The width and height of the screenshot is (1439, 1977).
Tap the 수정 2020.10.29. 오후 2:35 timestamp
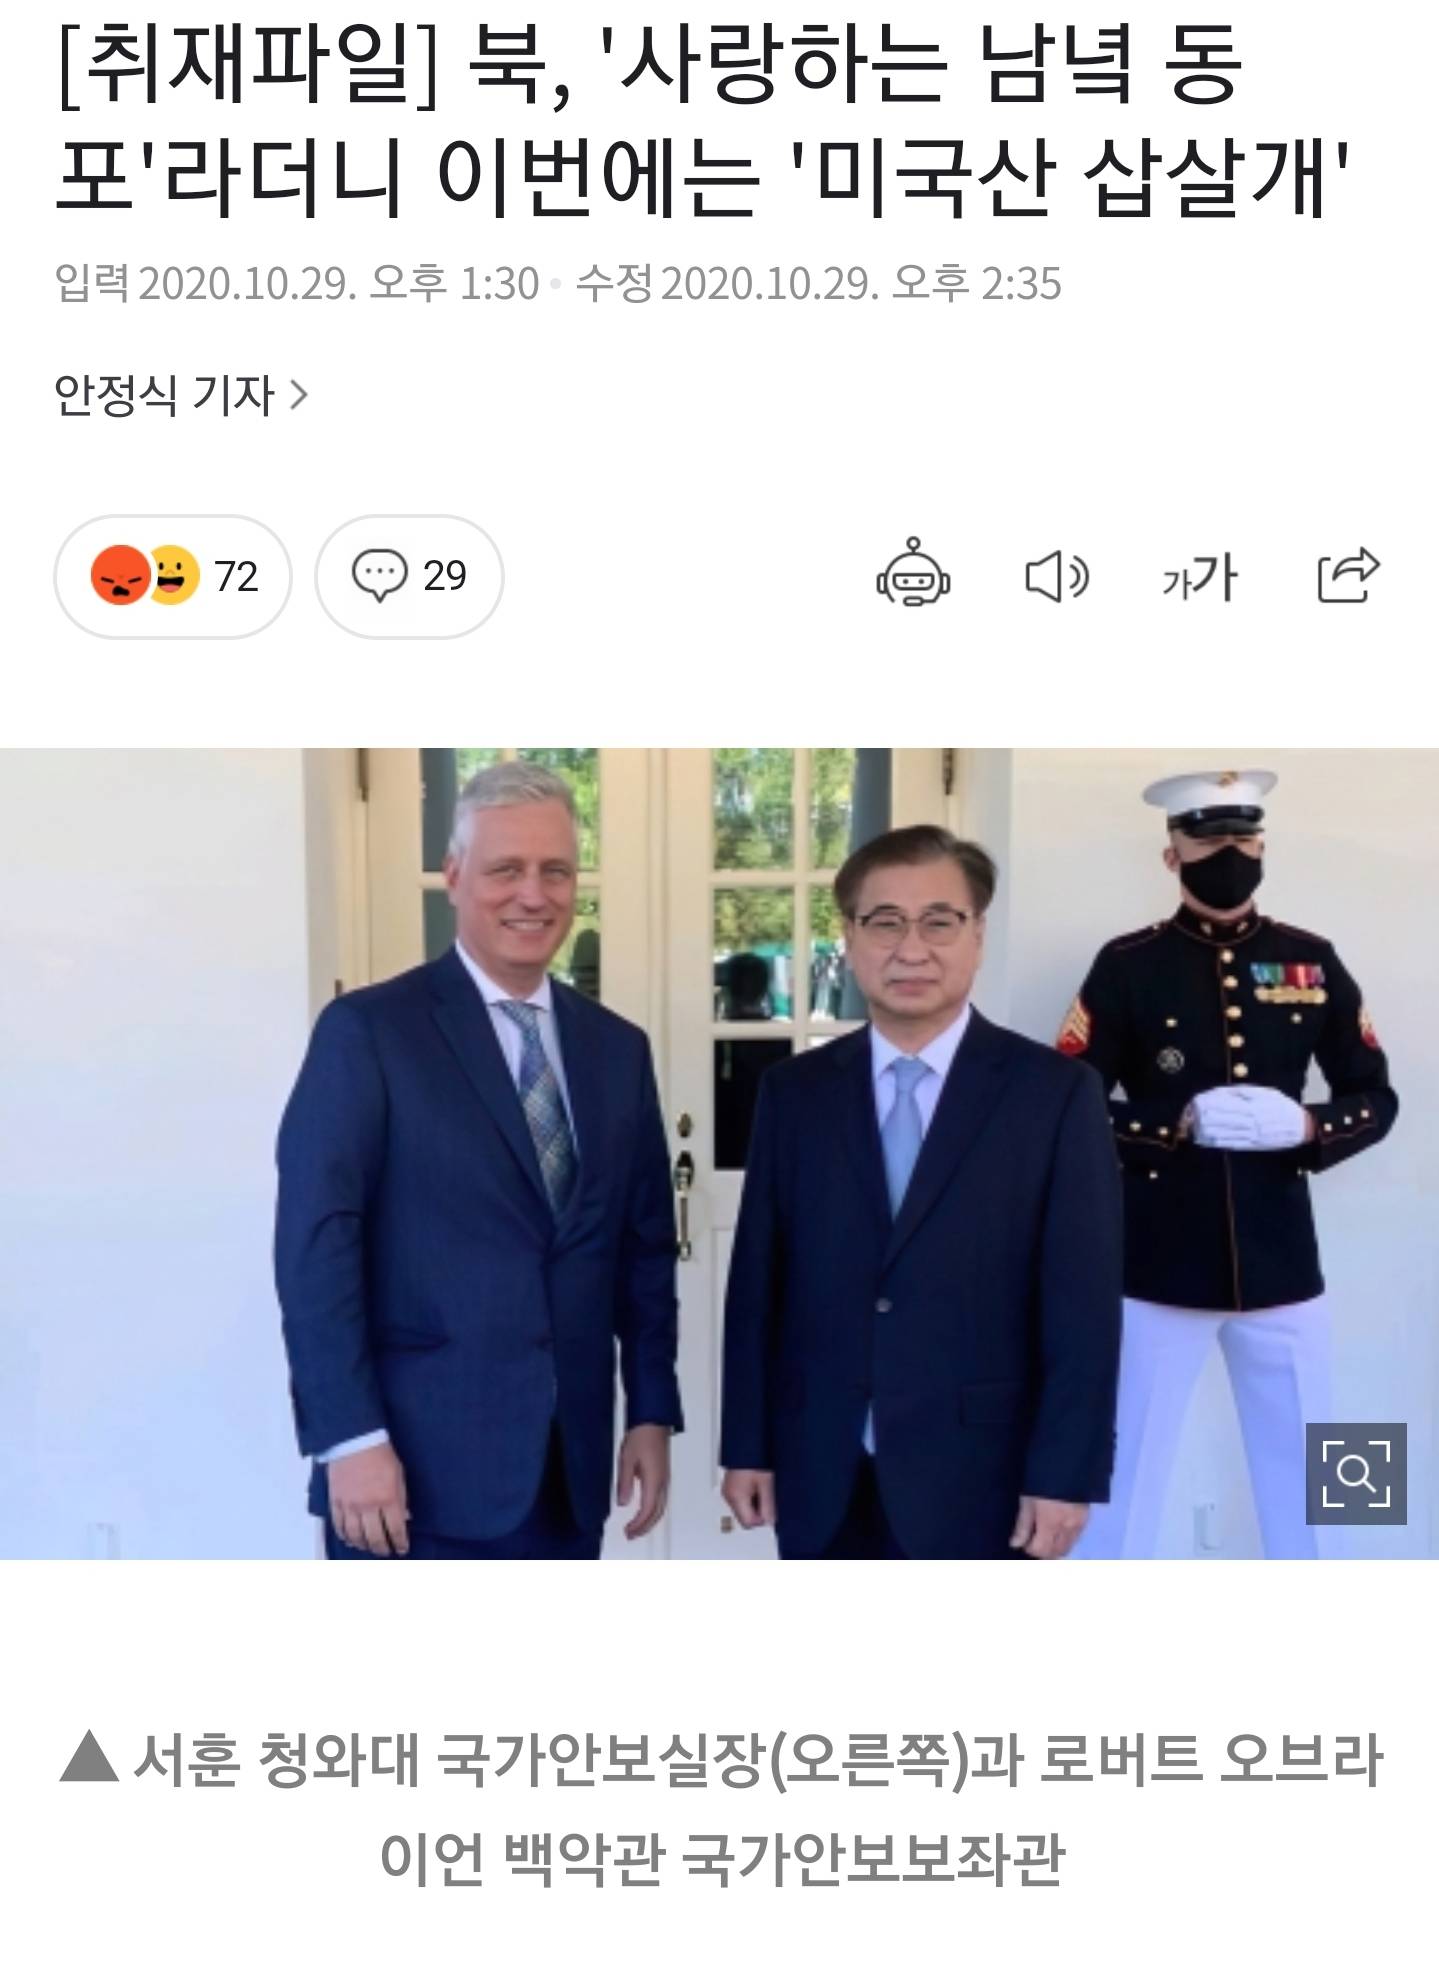tap(819, 284)
